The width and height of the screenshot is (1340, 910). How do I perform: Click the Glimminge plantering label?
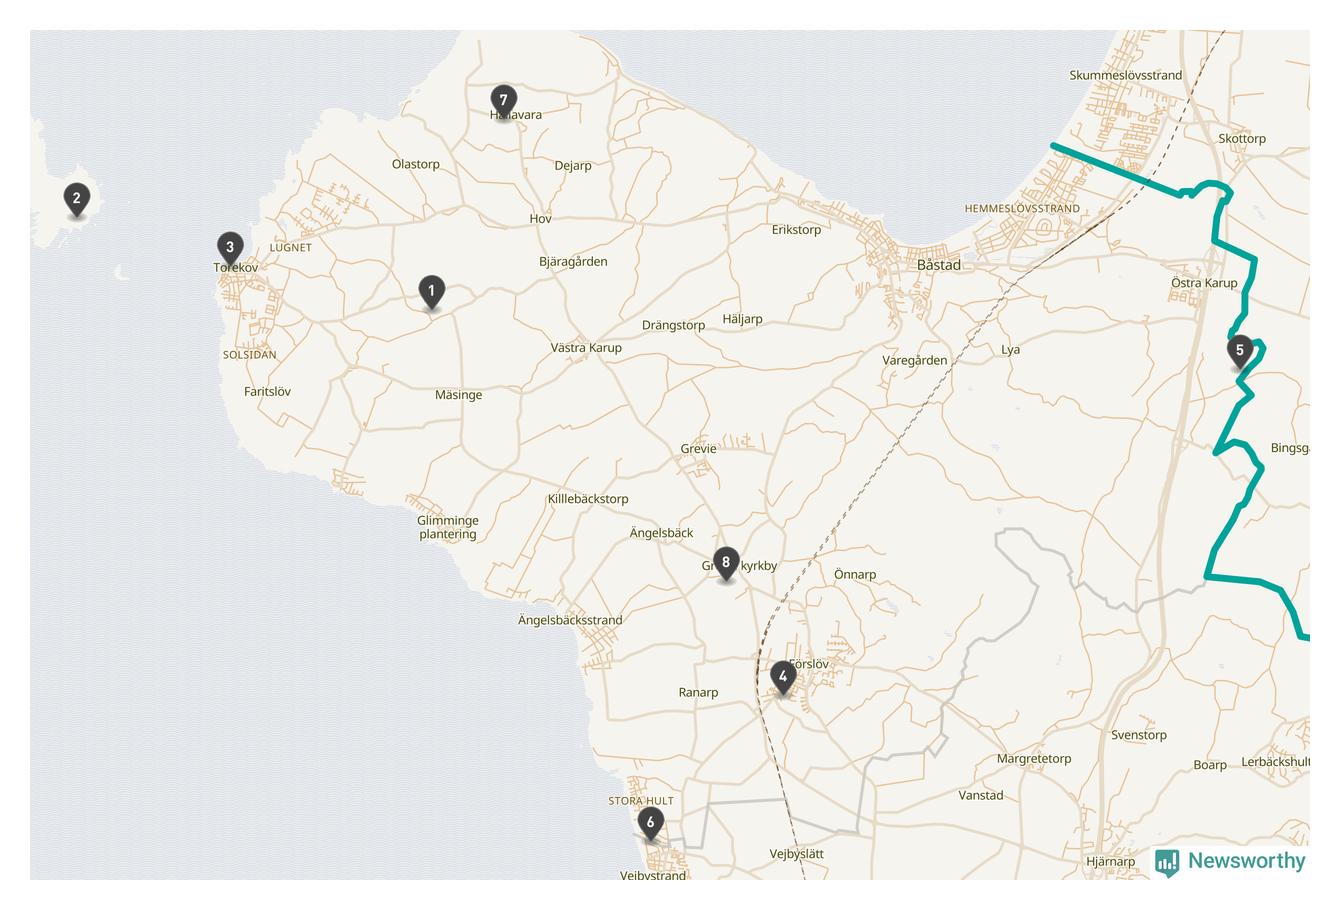448,527
